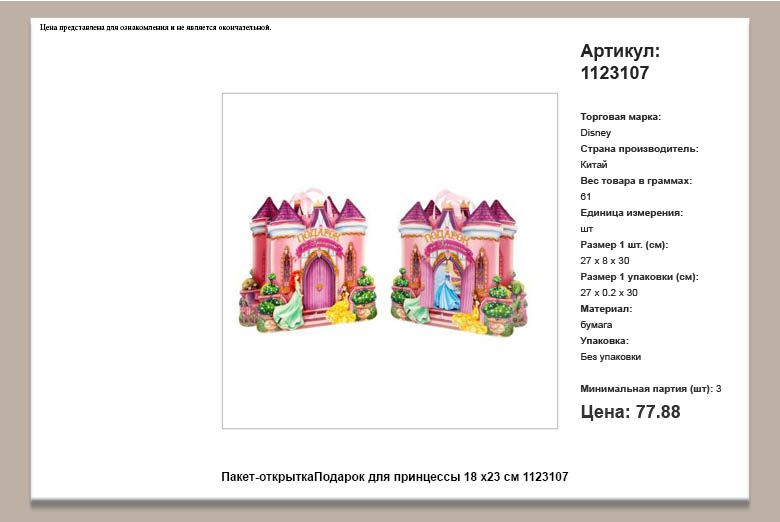Click the price disclaimer note at top

pos(156,27)
